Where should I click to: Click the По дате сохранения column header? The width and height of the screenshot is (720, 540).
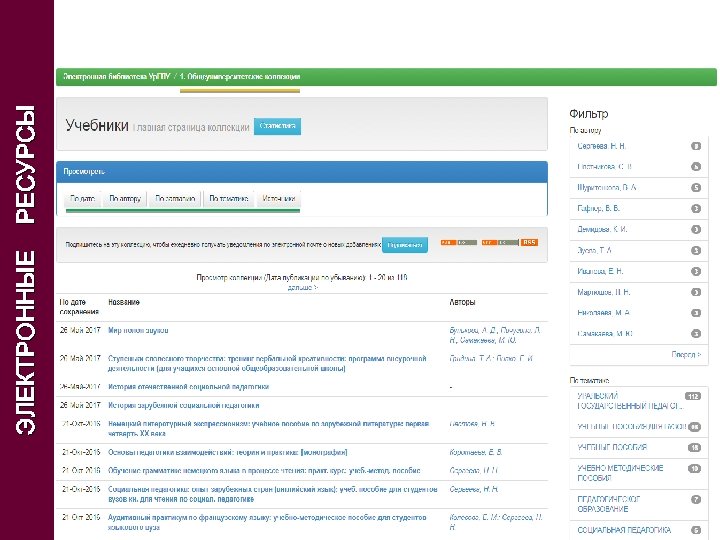[79, 307]
